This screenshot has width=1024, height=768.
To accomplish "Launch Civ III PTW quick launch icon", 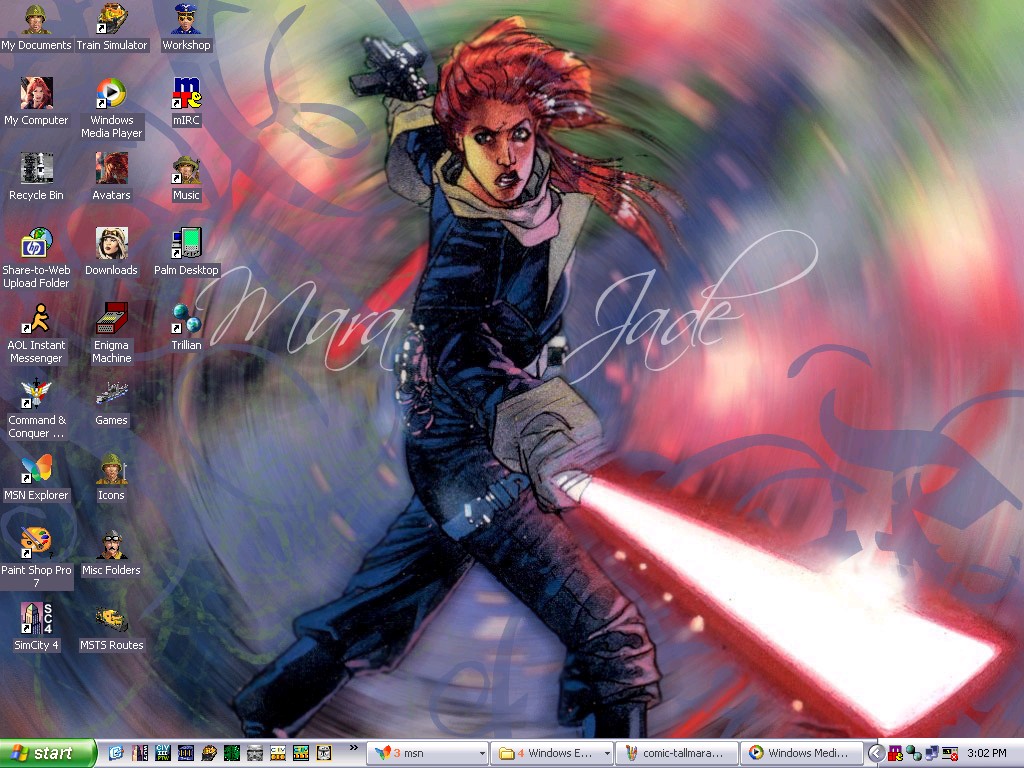I will click(x=163, y=753).
